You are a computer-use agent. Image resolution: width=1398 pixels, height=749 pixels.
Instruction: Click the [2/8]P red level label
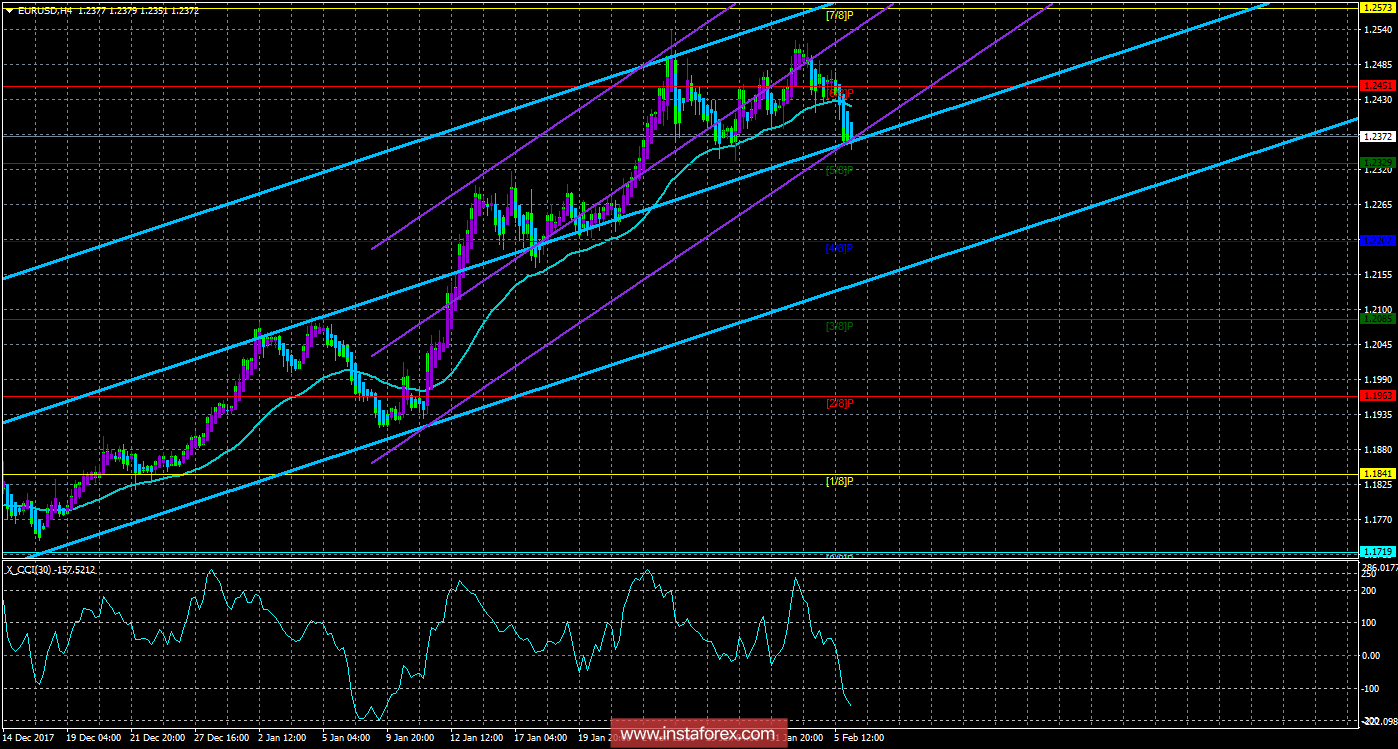[839, 403]
